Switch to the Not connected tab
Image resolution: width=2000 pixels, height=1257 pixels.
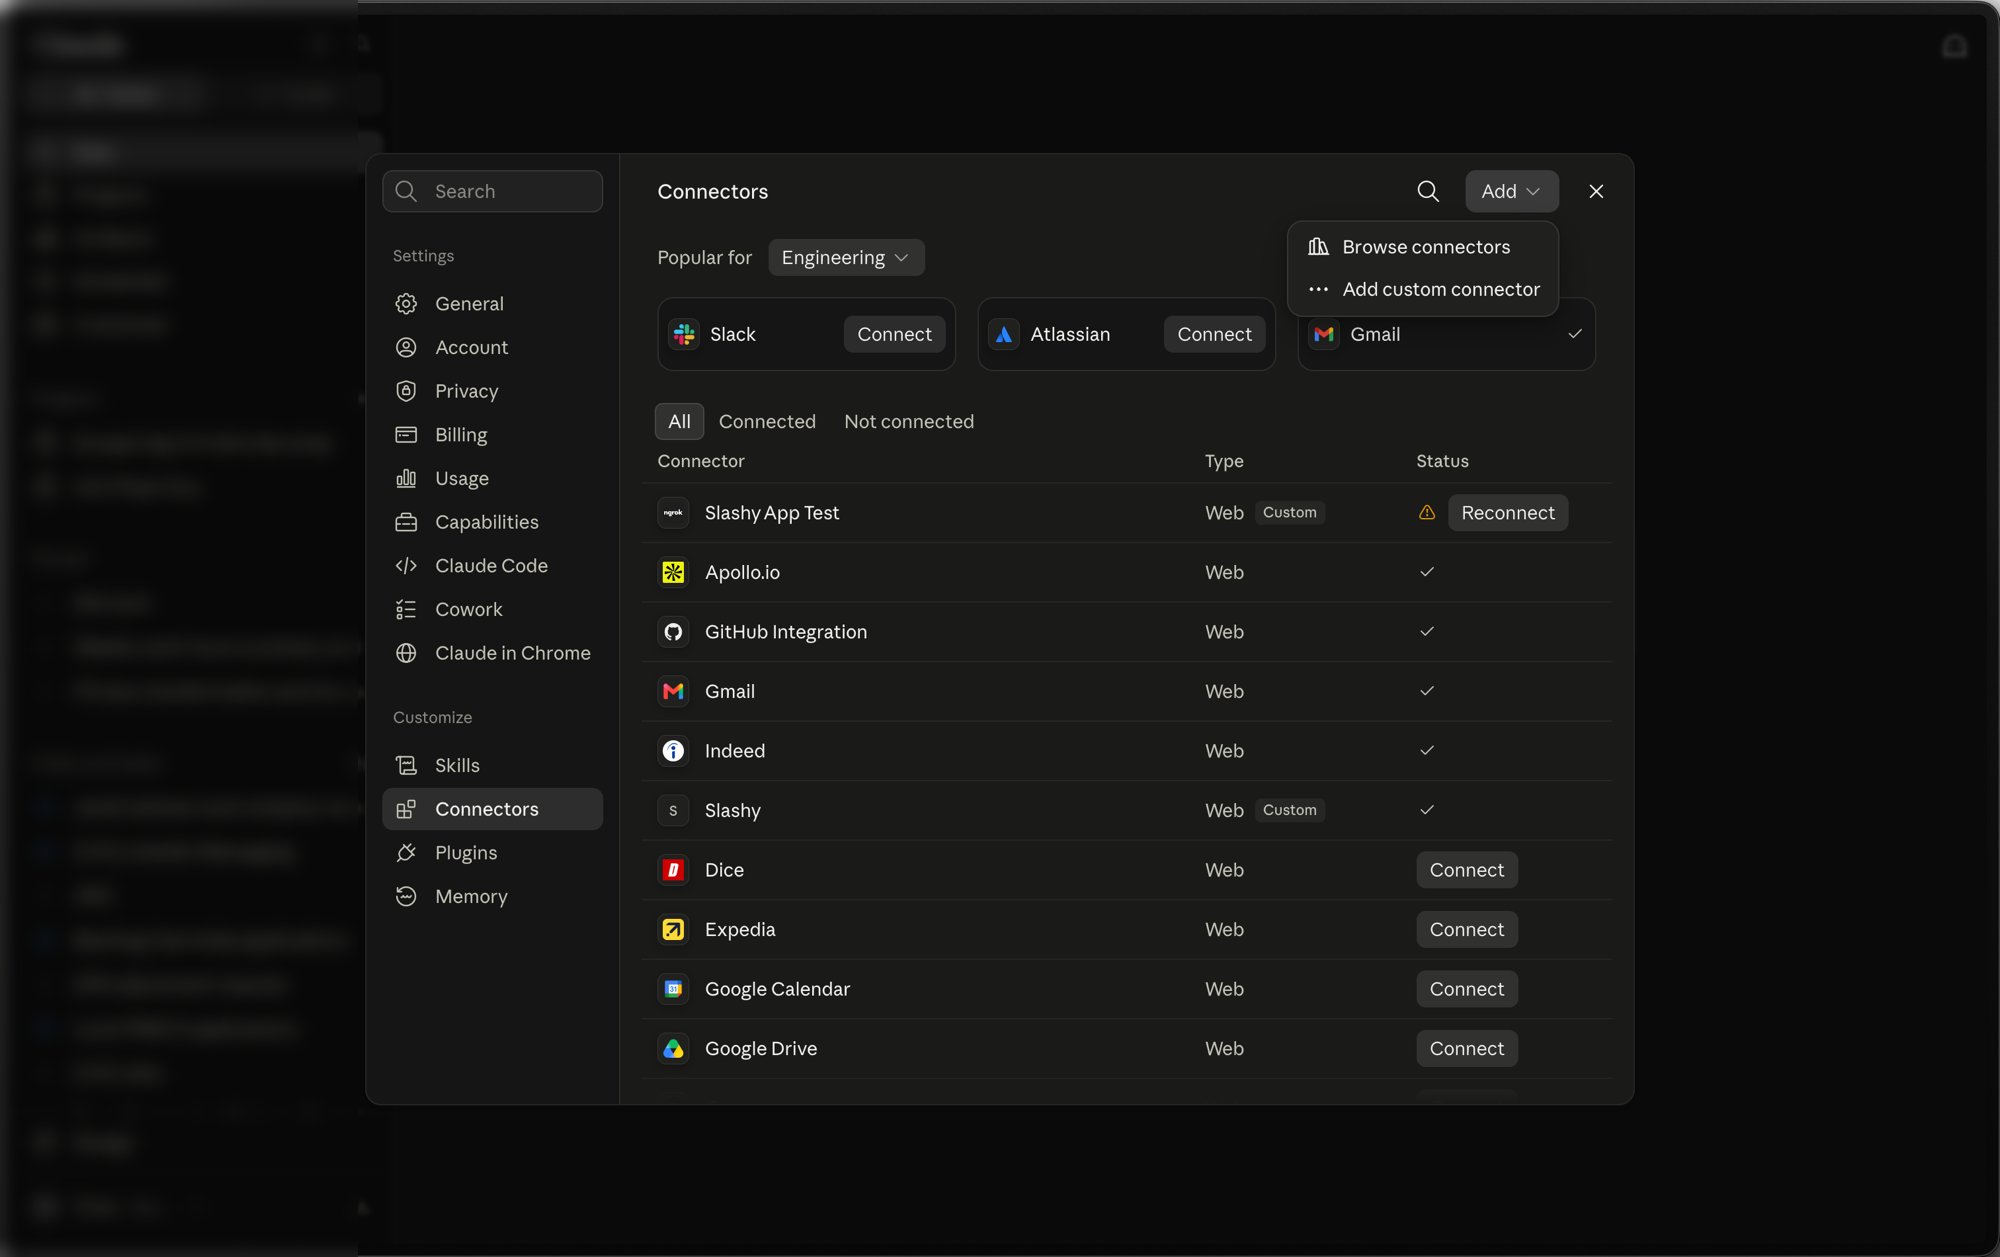(909, 421)
